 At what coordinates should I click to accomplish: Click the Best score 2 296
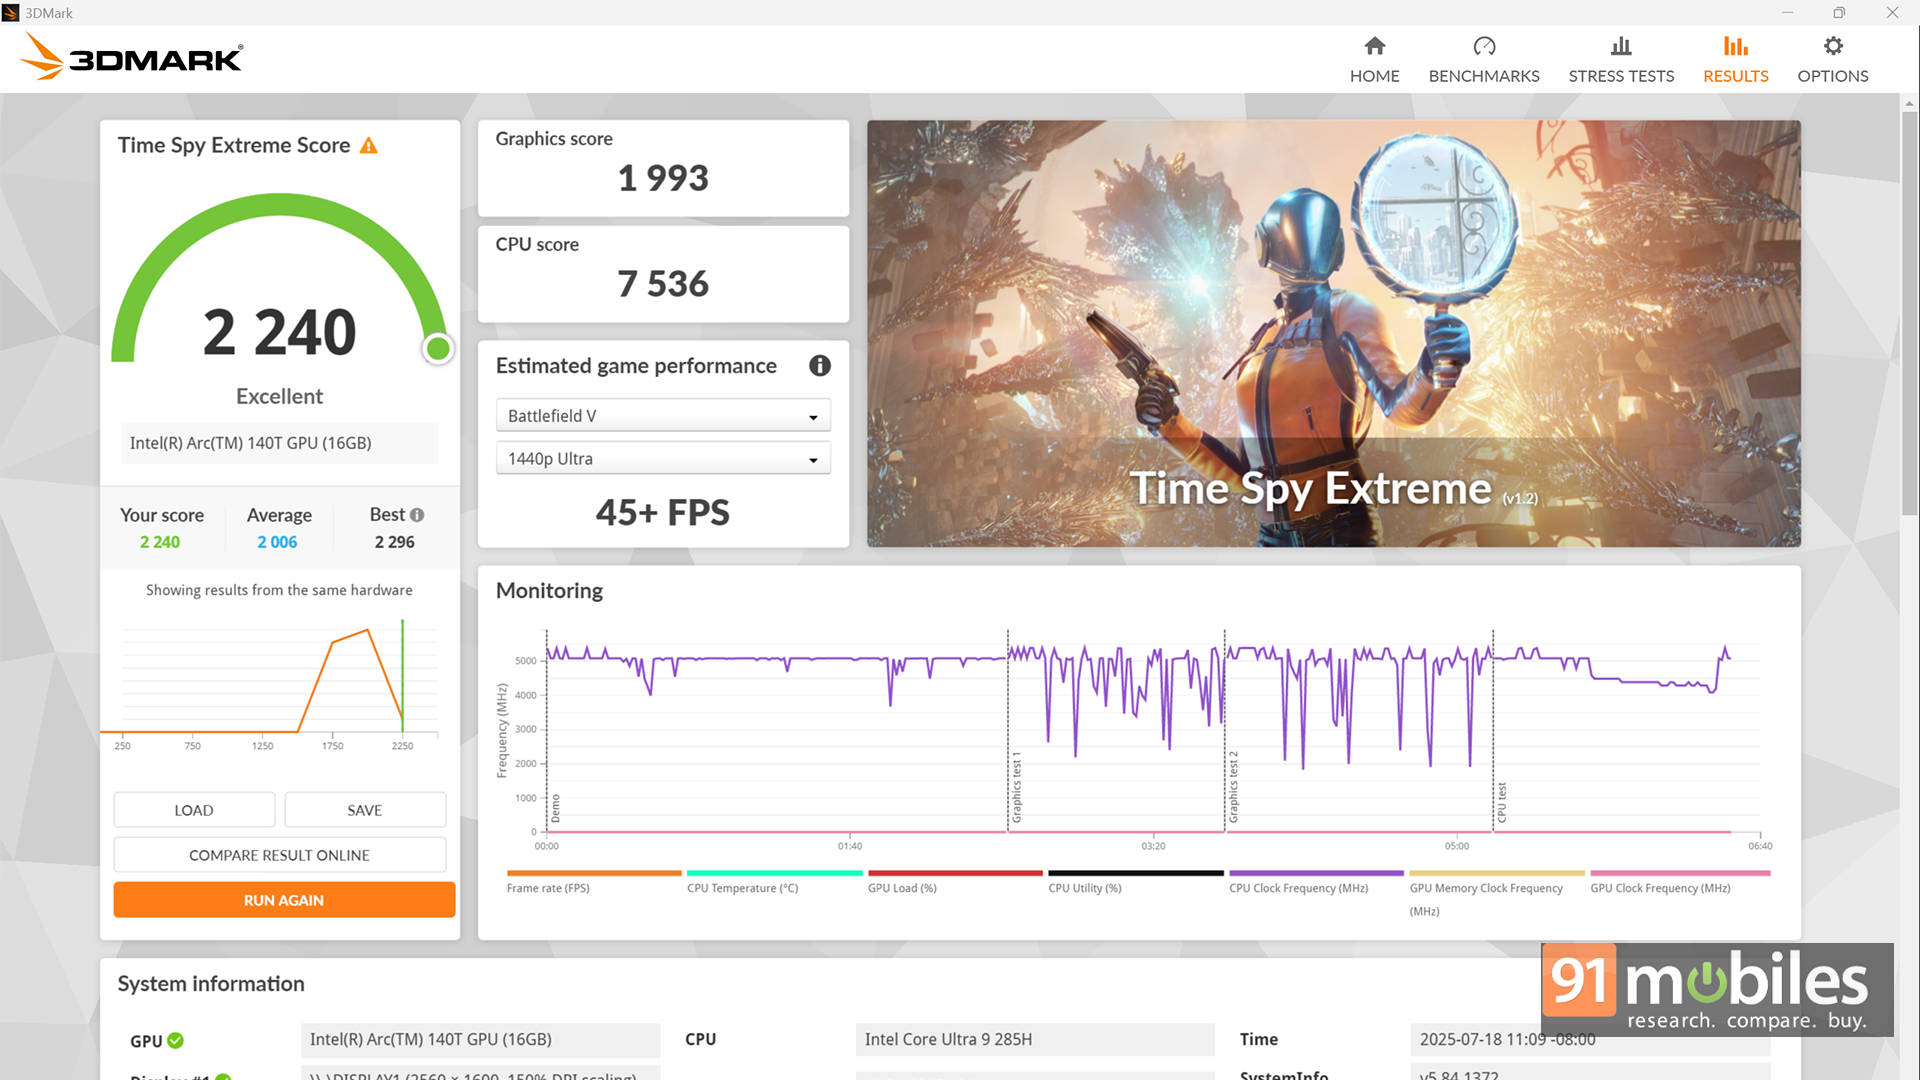click(x=395, y=542)
